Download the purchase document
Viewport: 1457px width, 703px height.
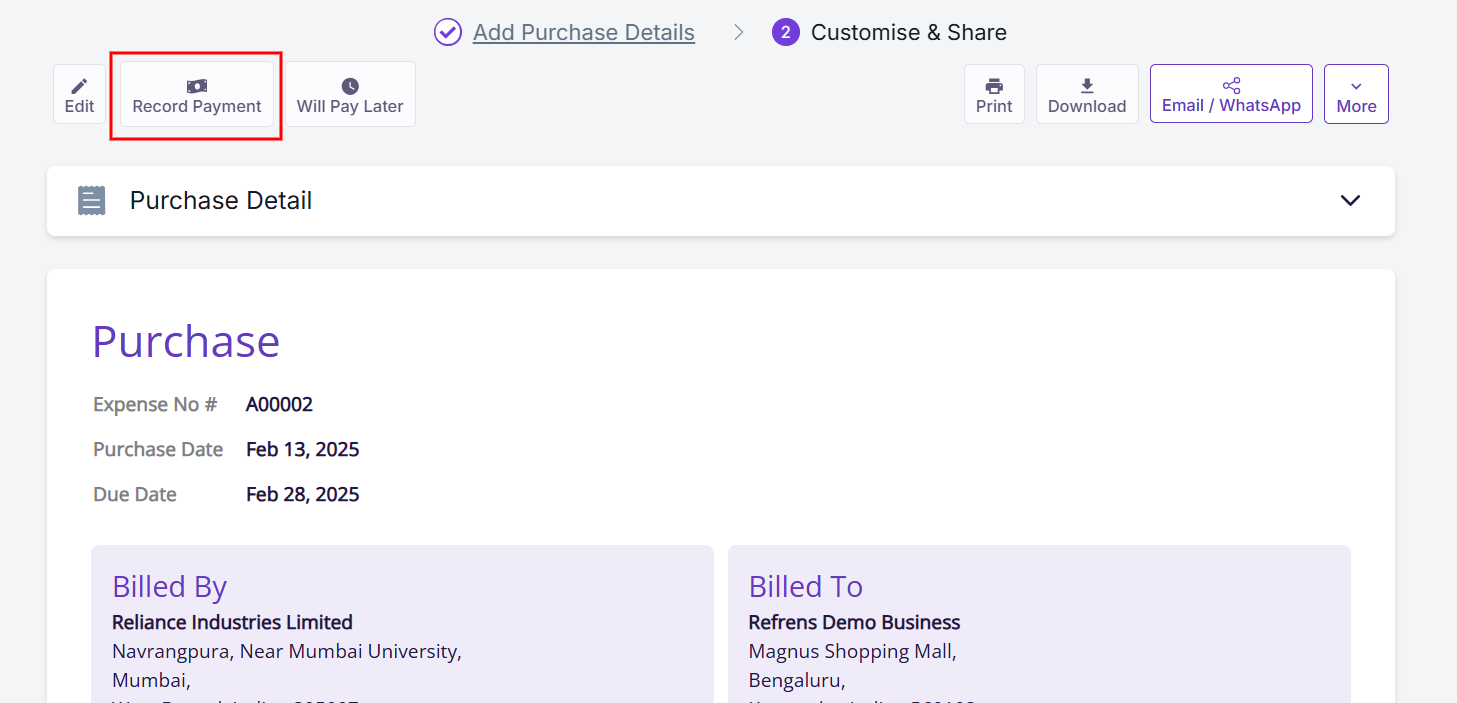coord(1087,95)
